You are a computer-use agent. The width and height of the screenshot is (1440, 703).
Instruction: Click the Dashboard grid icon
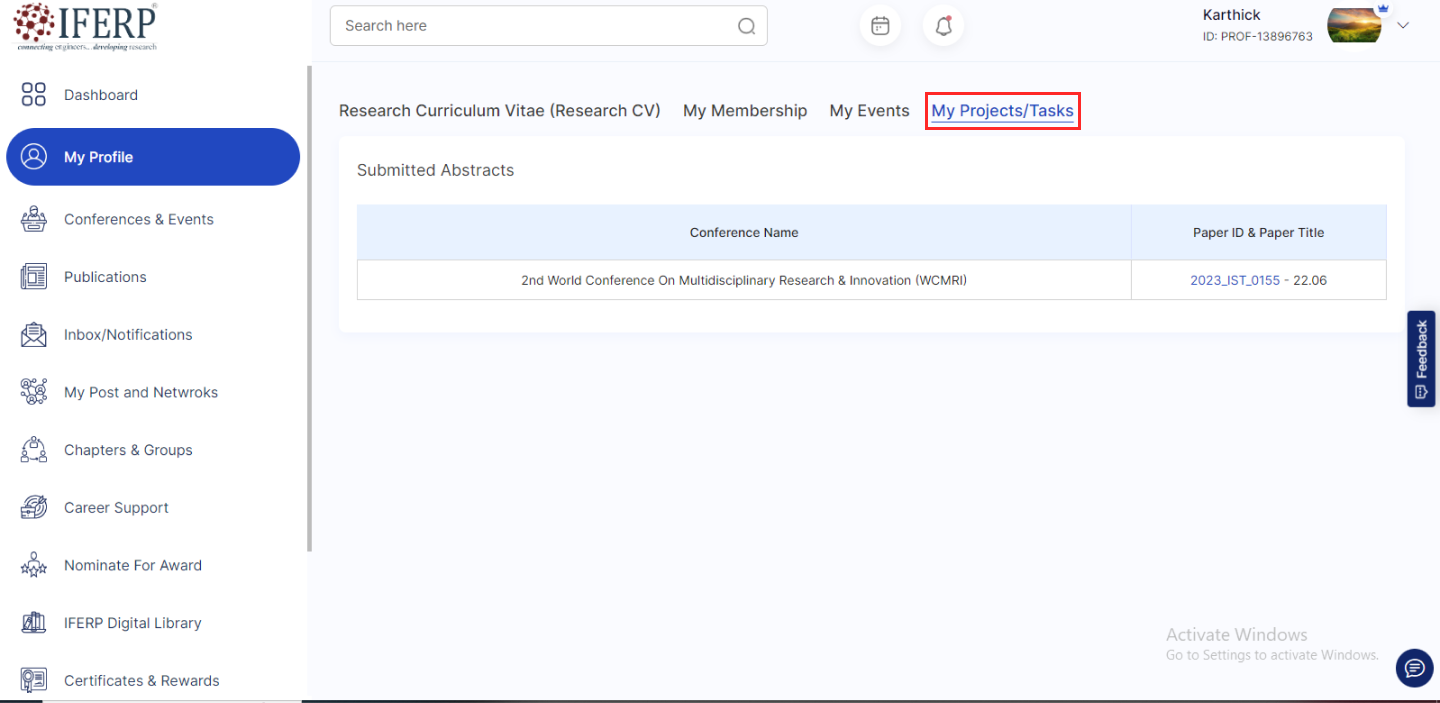34,95
